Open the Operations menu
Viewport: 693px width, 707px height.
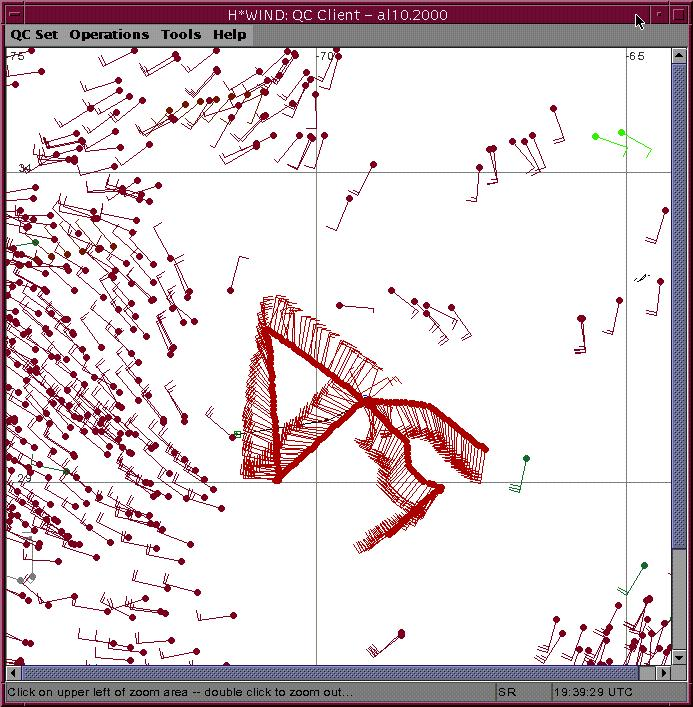109,34
